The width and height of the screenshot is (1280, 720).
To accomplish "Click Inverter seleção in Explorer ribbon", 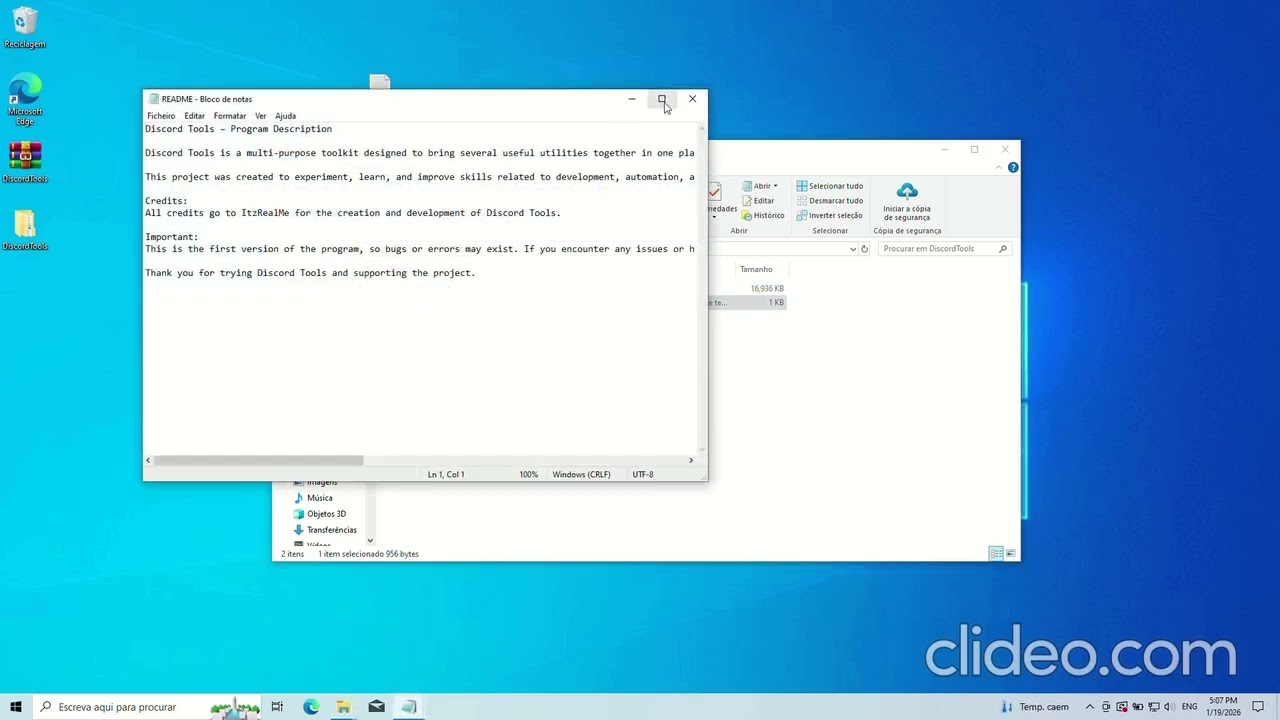I will click(830, 216).
